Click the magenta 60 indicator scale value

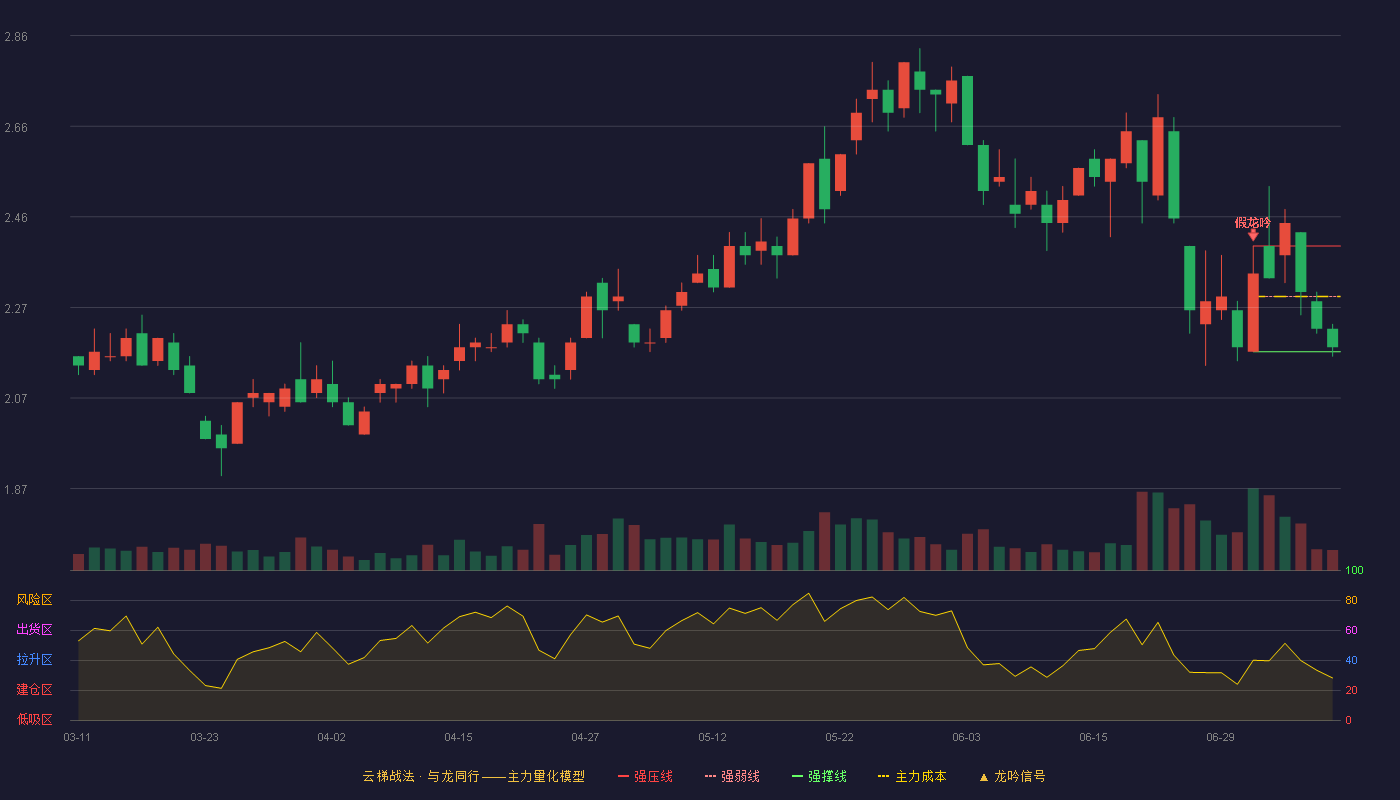point(1351,631)
